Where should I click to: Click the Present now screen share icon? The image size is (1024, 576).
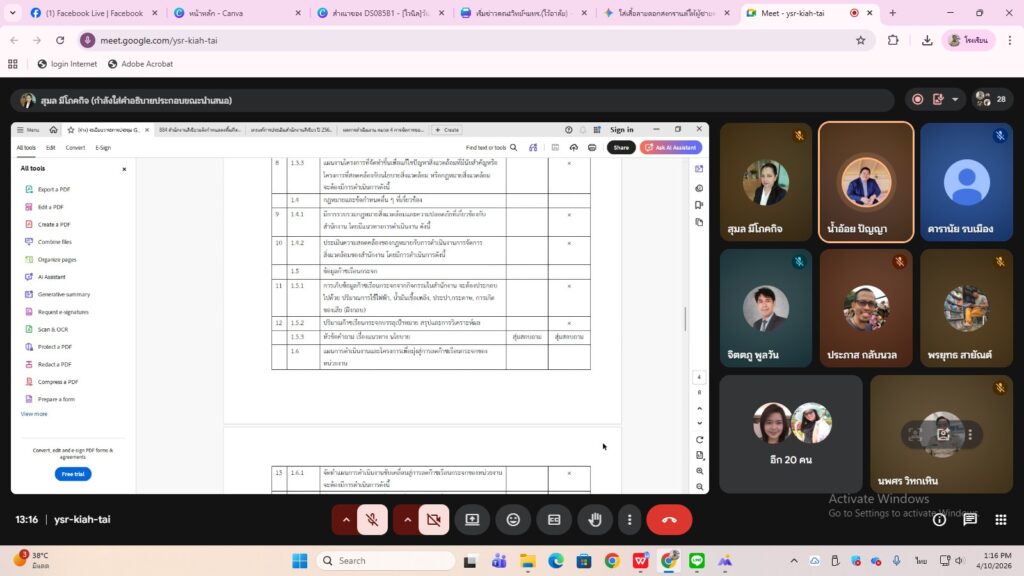(472, 520)
